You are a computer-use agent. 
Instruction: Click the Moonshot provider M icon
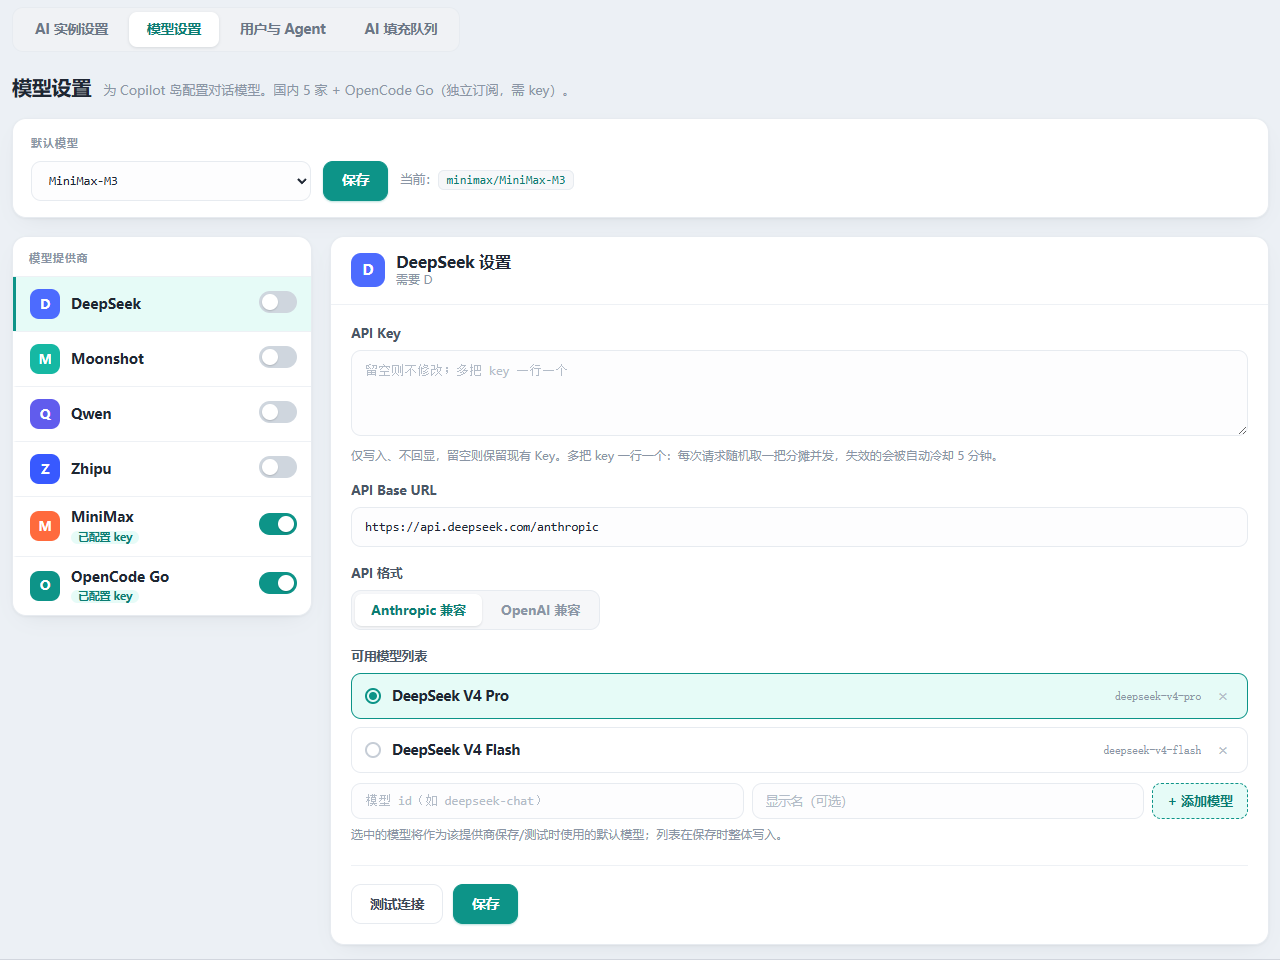(45, 359)
